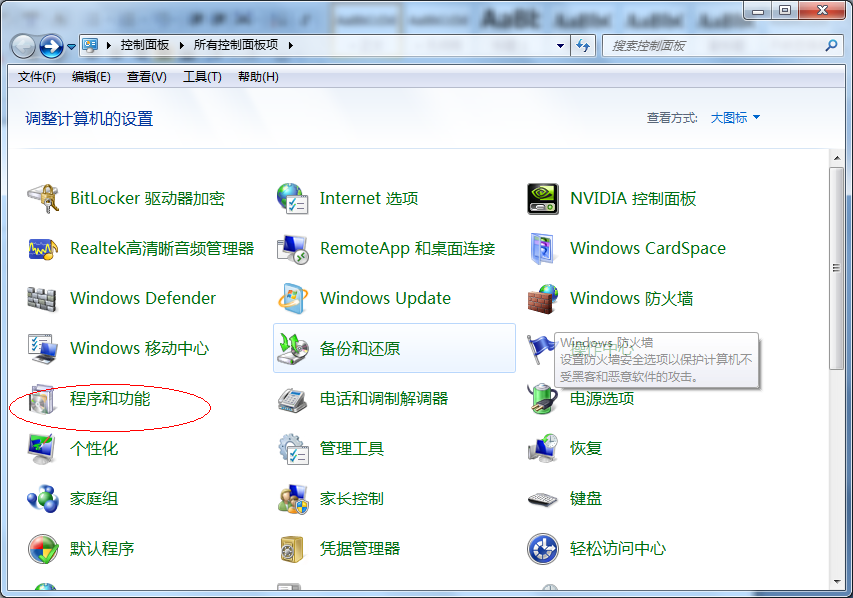Viewport: 853px width, 598px height.
Task: Open the 查看方式 大图标 dropdown
Action: pyautogui.click(x=735, y=118)
